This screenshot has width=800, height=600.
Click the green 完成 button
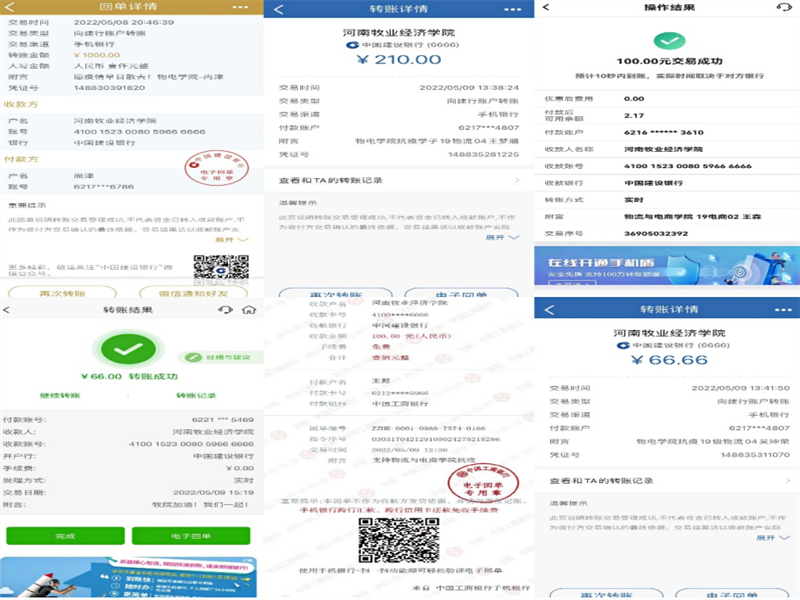coord(68,535)
